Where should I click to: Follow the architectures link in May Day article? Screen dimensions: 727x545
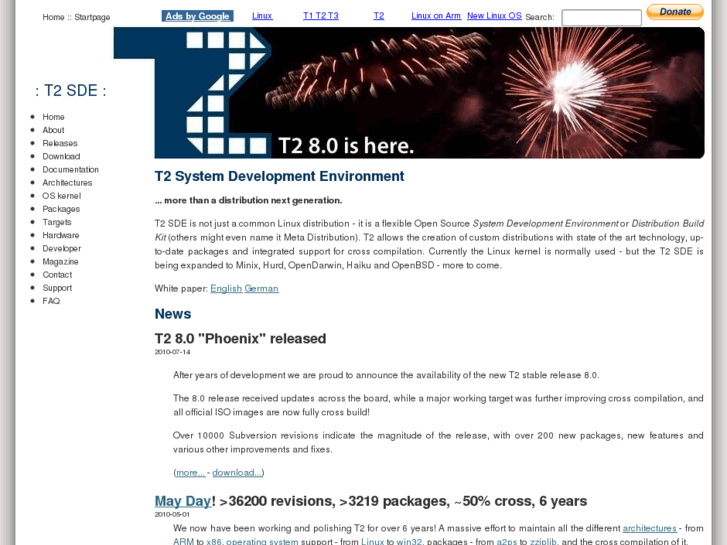pyautogui.click(x=649, y=528)
